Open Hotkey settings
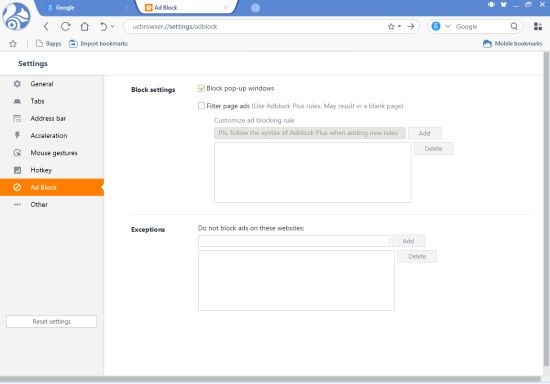 pos(52,170)
